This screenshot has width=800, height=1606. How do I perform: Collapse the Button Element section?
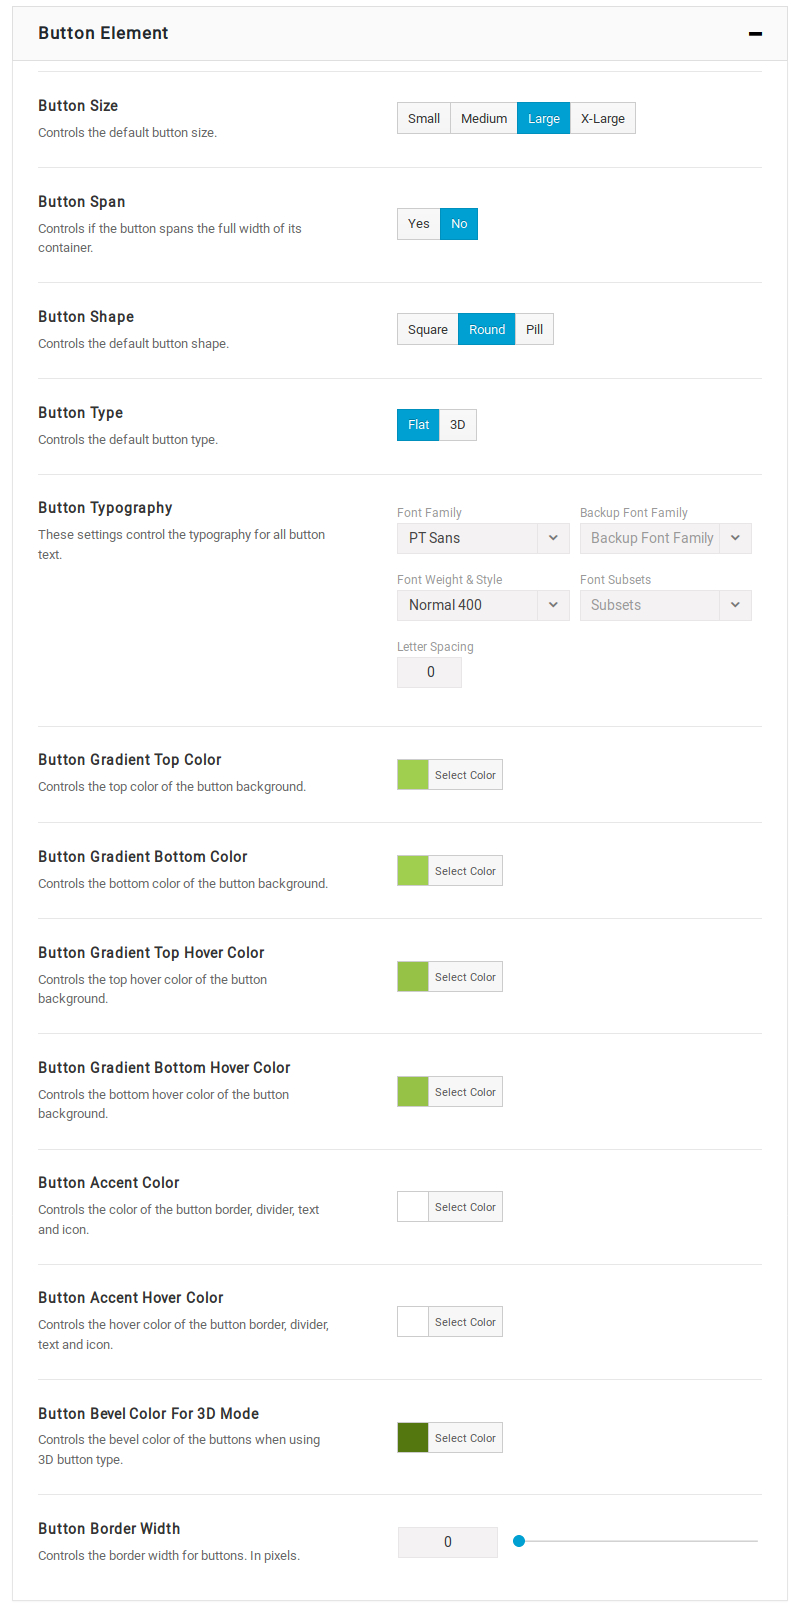coord(755,34)
